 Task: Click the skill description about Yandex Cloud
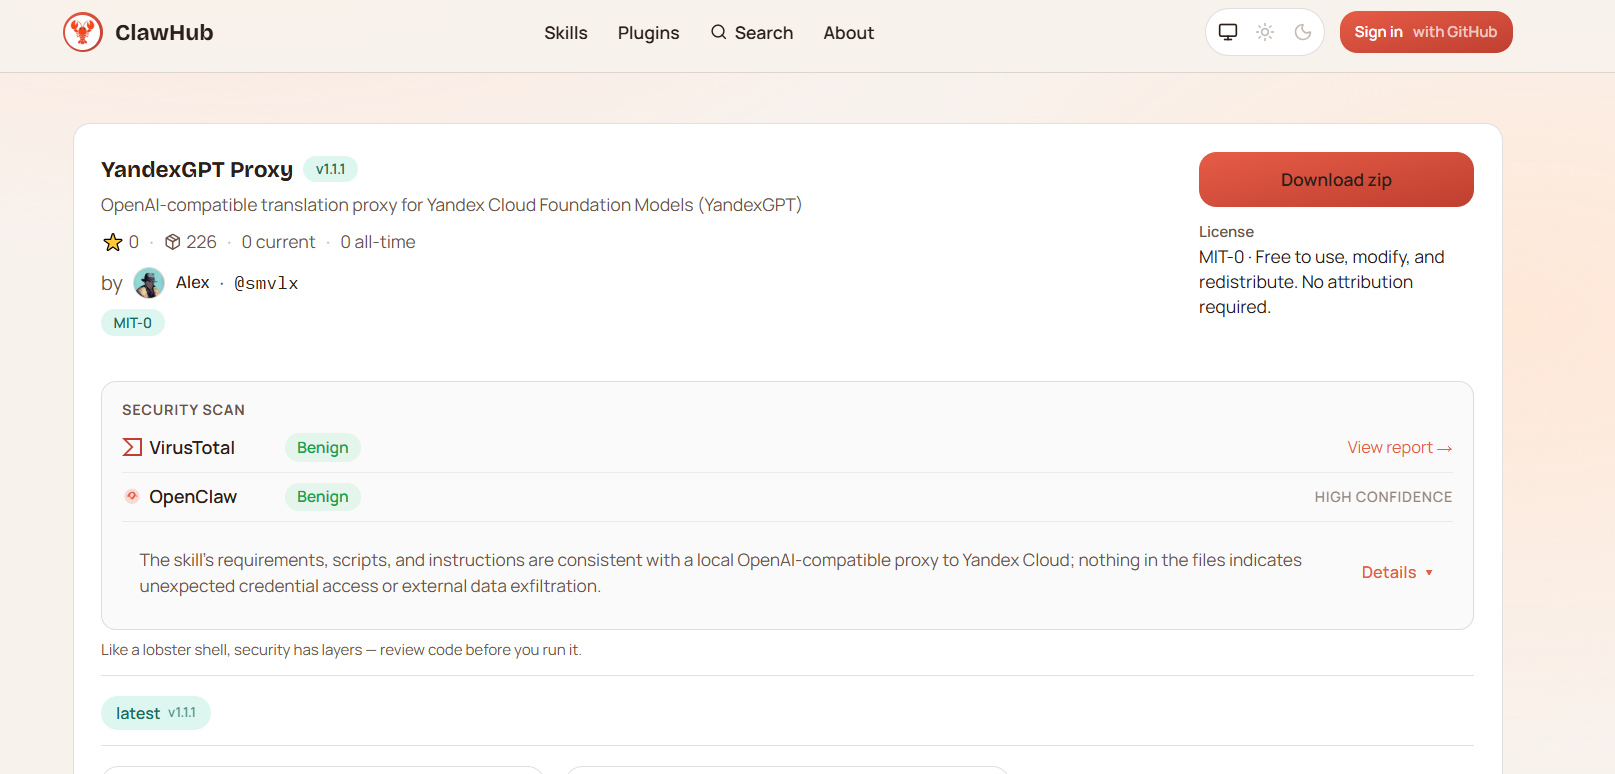451,205
